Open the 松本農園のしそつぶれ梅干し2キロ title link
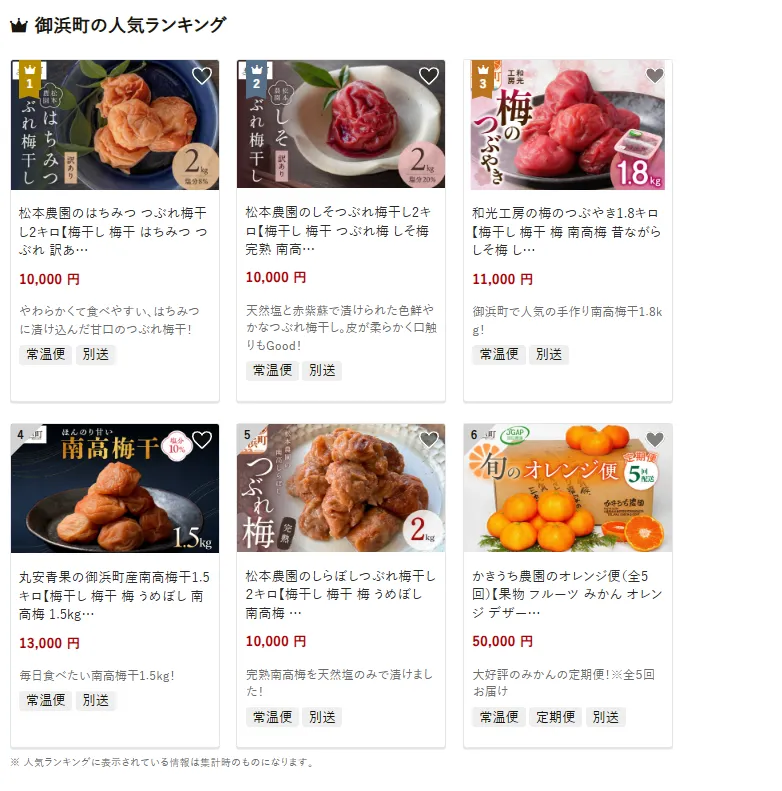 [338, 230]
